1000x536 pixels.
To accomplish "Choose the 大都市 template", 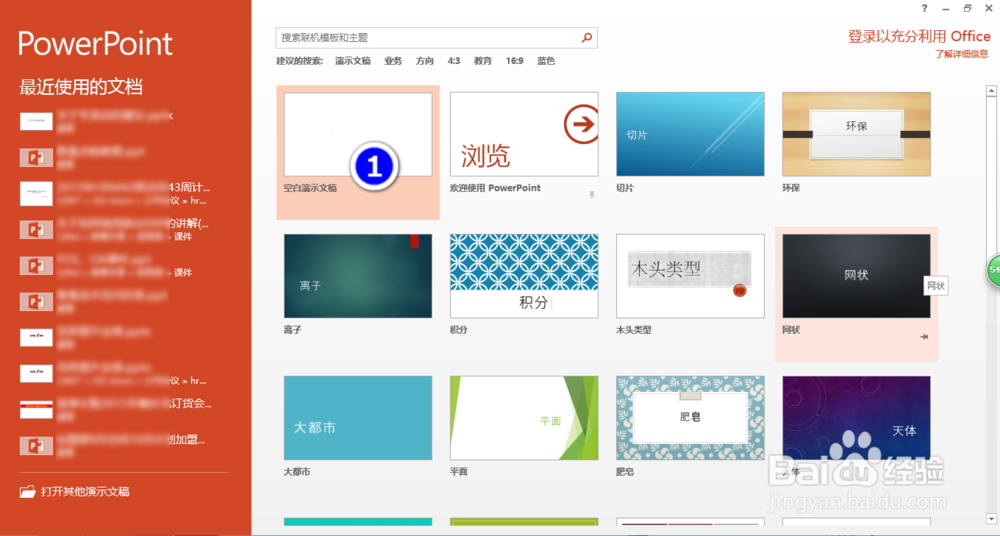I will (358, 418).
